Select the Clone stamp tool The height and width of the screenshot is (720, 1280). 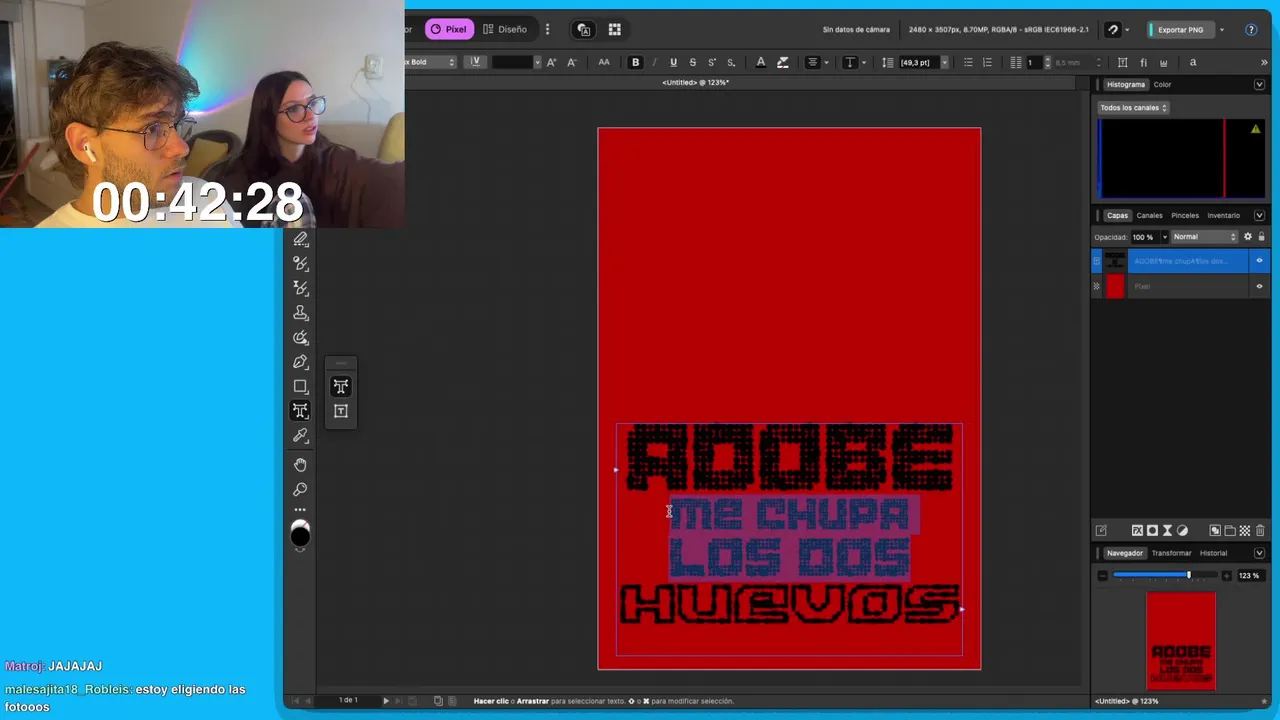[x=300, y=313]
